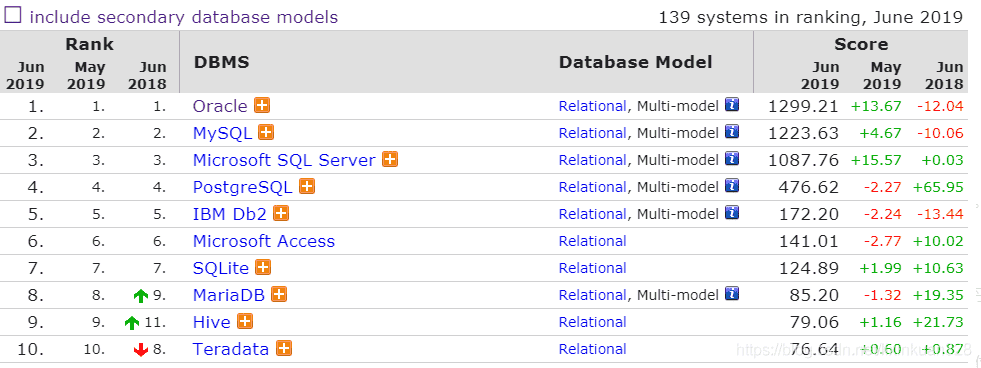Screen dimensions: 981x368
Task: Open the Microsoft Access link
Action: point(264,241)
